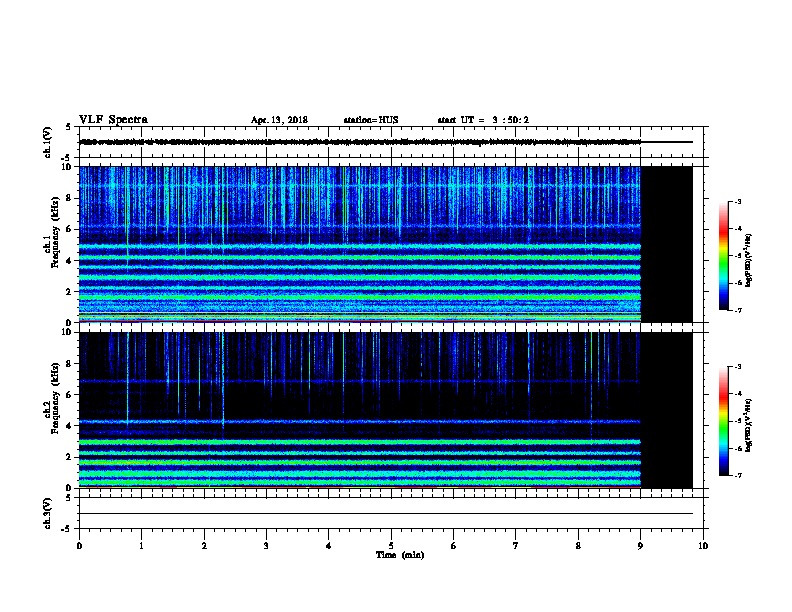Click the ch.1 color bar log(PSD) label

coord(749,260)
